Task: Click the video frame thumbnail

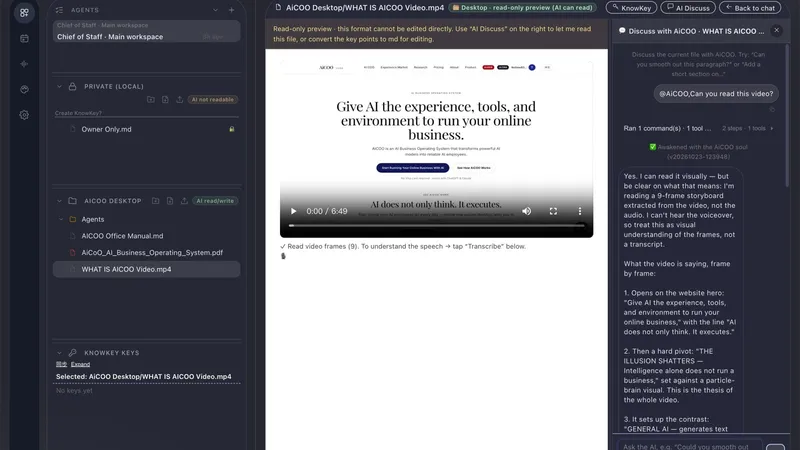Action: 437,148
